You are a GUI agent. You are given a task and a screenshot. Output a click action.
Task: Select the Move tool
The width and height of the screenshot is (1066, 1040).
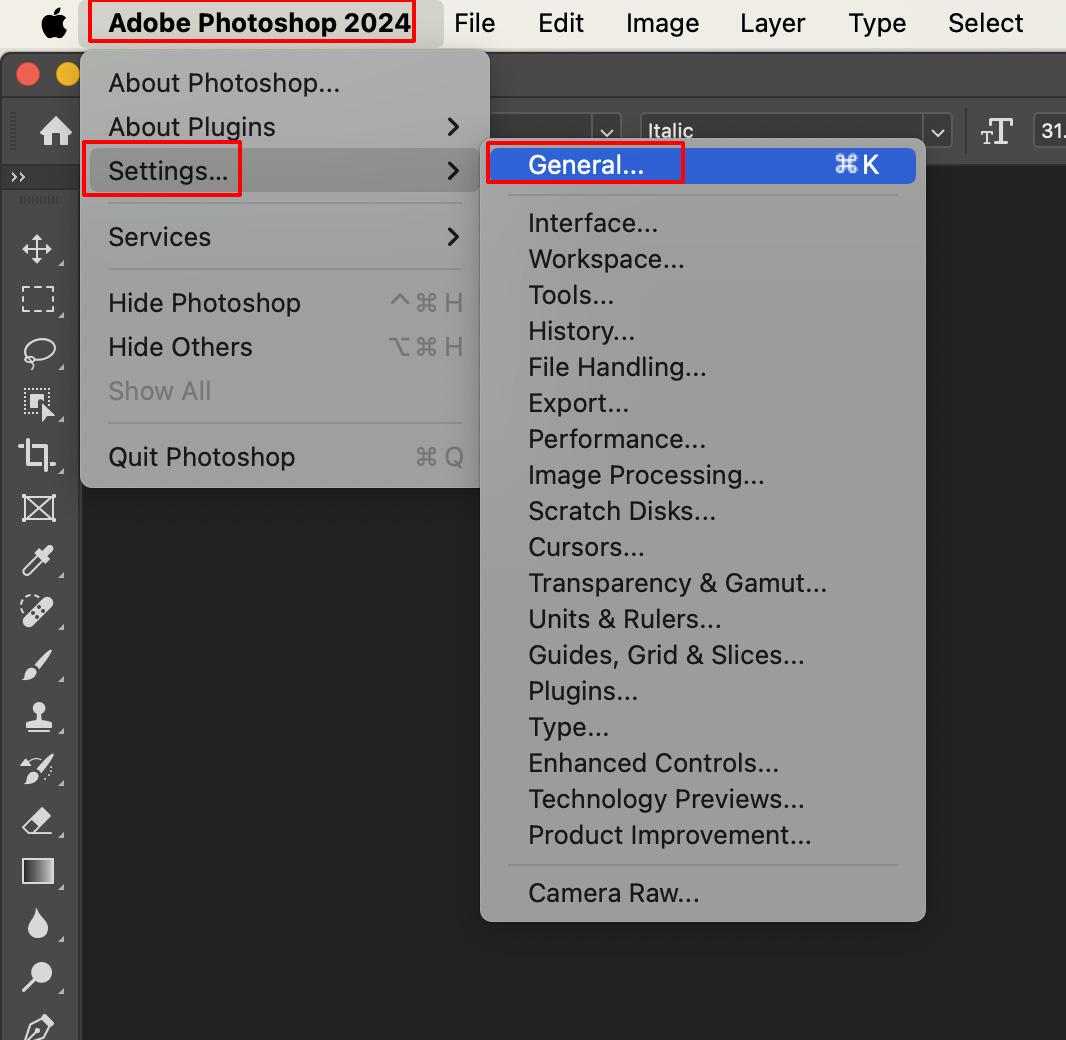point(37,249)
